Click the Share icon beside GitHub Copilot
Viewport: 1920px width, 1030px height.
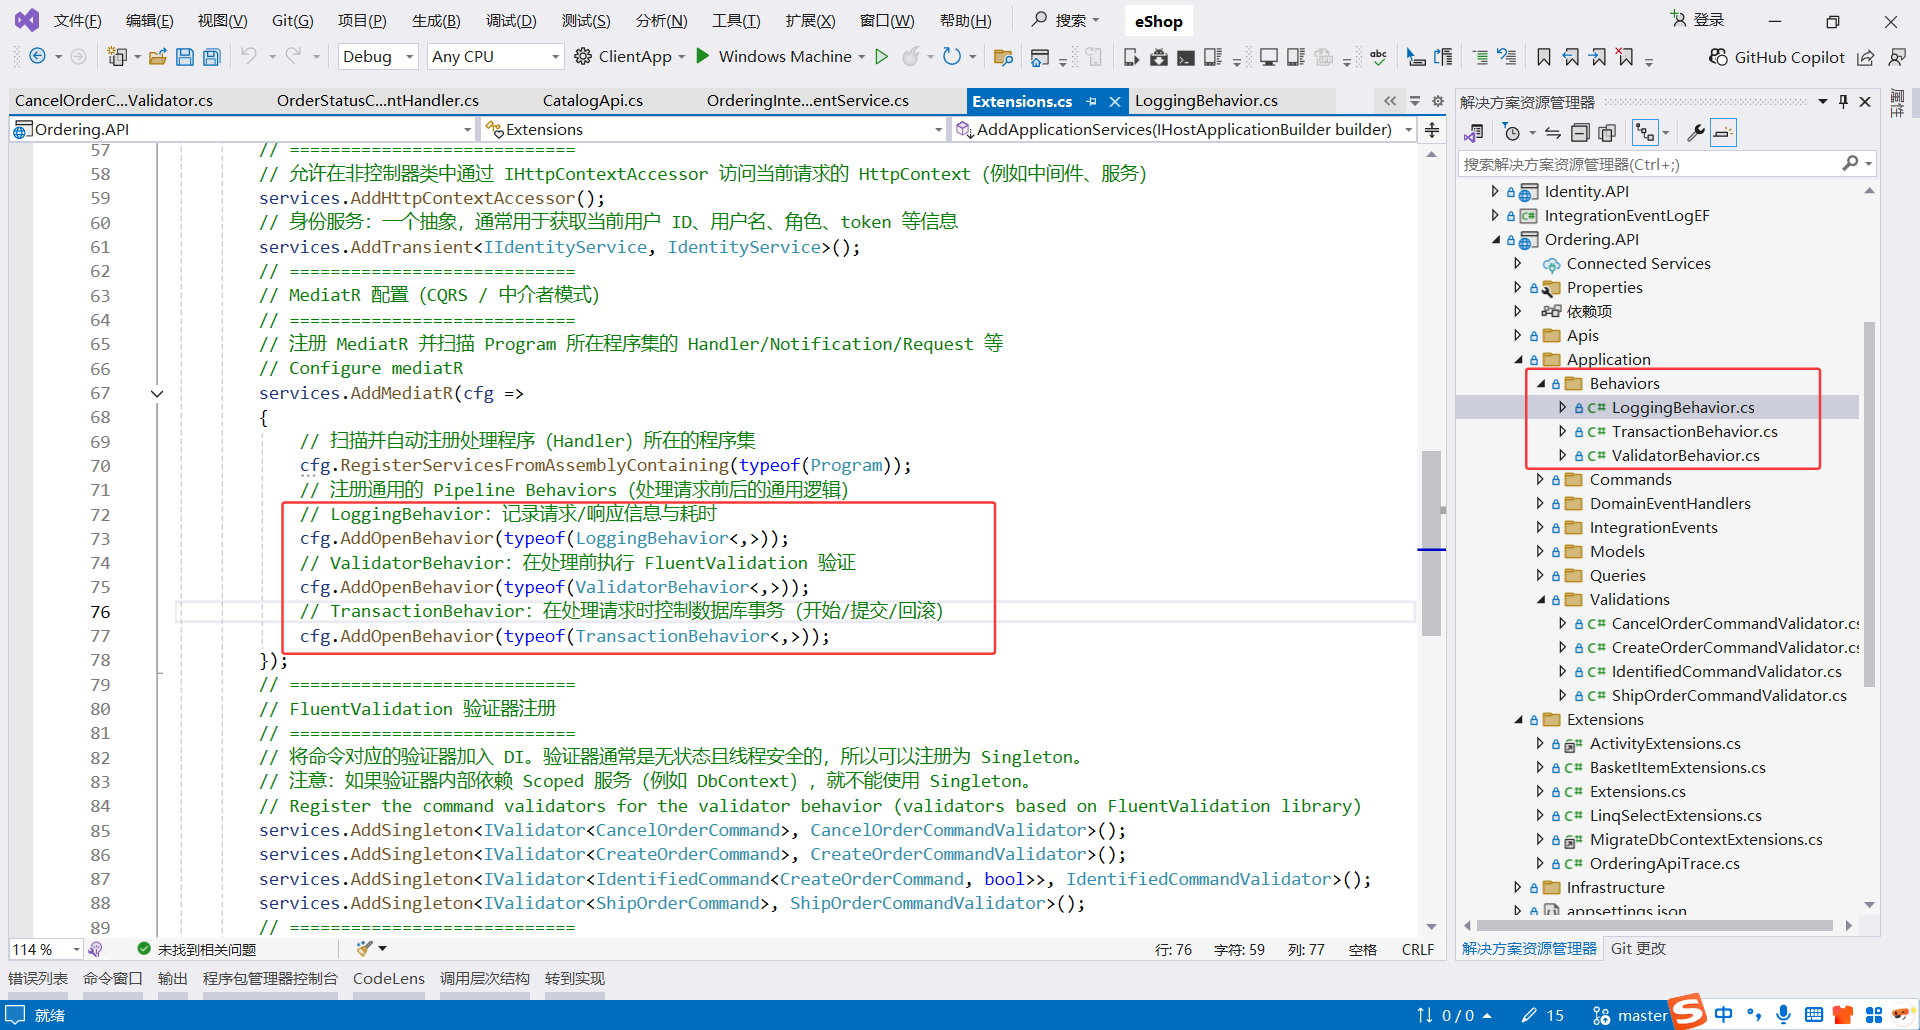click(x=1866, y=57)
